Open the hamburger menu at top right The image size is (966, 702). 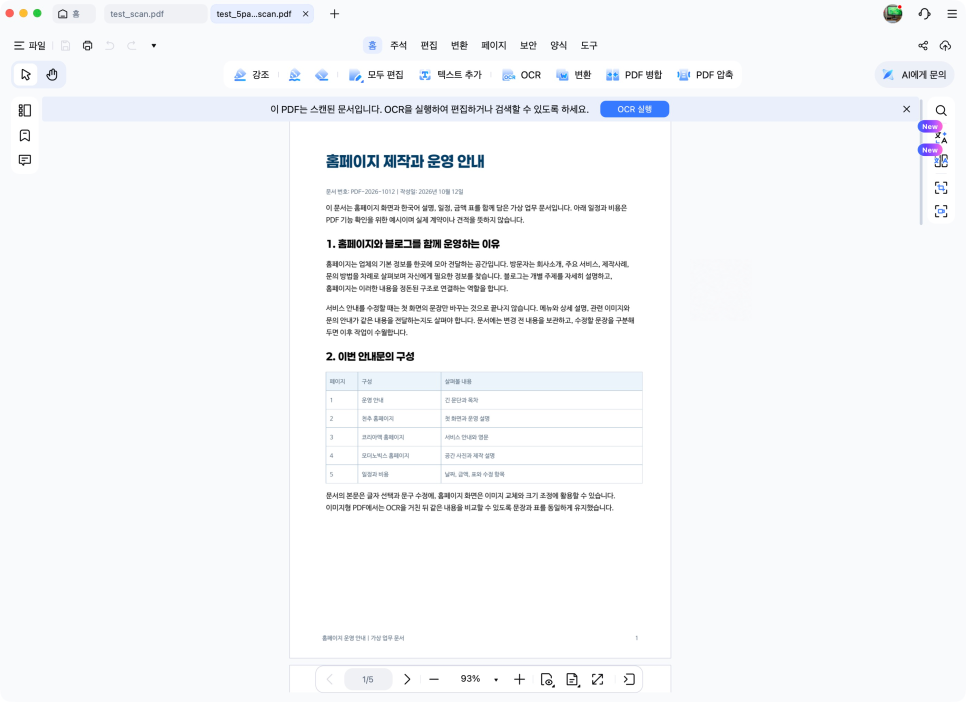952,14
